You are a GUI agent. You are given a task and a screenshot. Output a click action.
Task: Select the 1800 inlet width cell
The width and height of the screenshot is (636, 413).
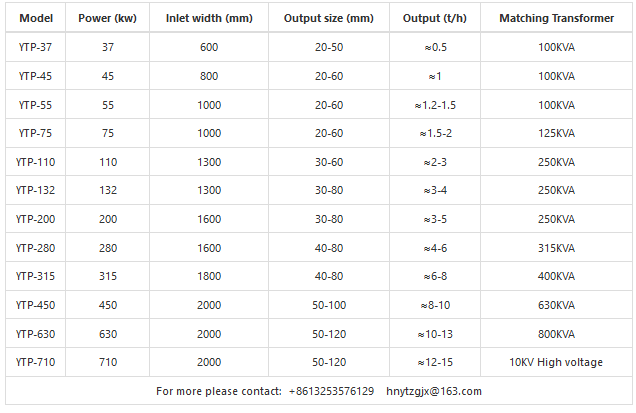click(208, 276)
